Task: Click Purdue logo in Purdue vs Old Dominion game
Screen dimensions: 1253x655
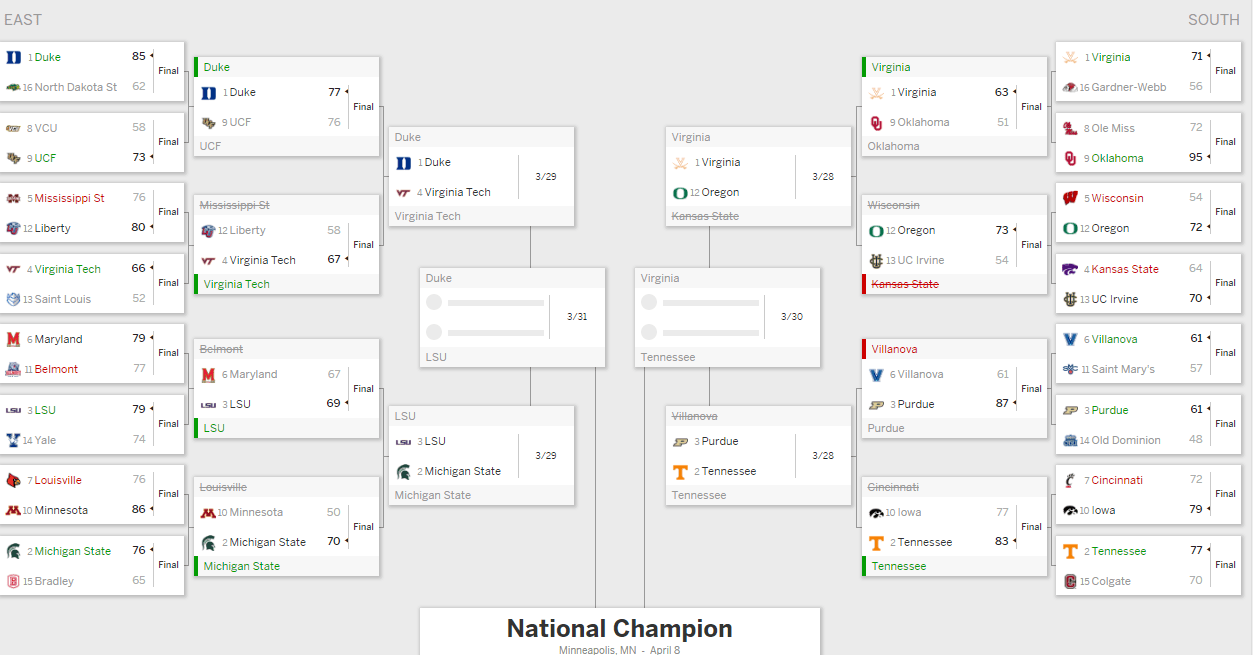Action: tap(1070, 410)
